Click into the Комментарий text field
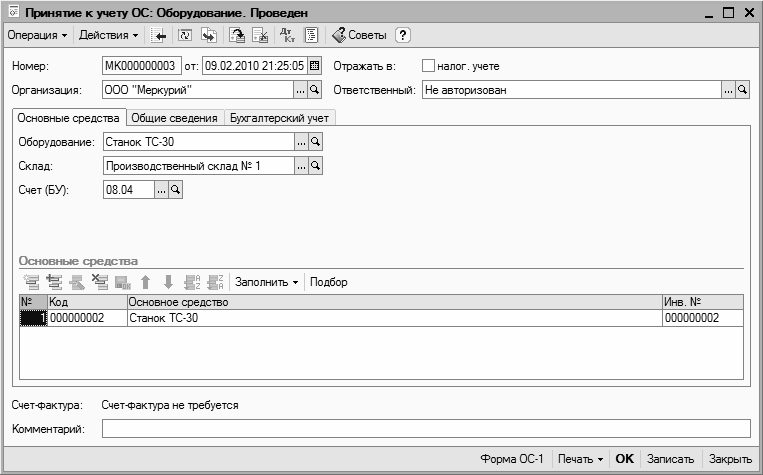 click(425, 429)
